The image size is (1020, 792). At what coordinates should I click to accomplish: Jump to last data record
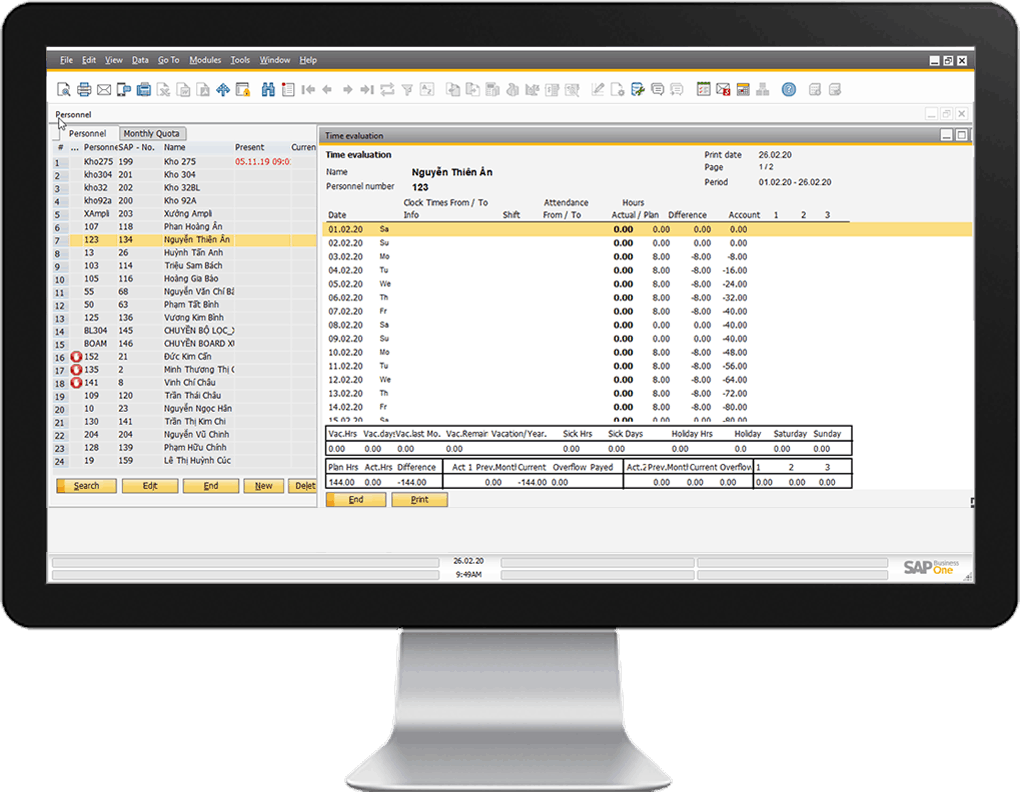click(x=368, y=90)
